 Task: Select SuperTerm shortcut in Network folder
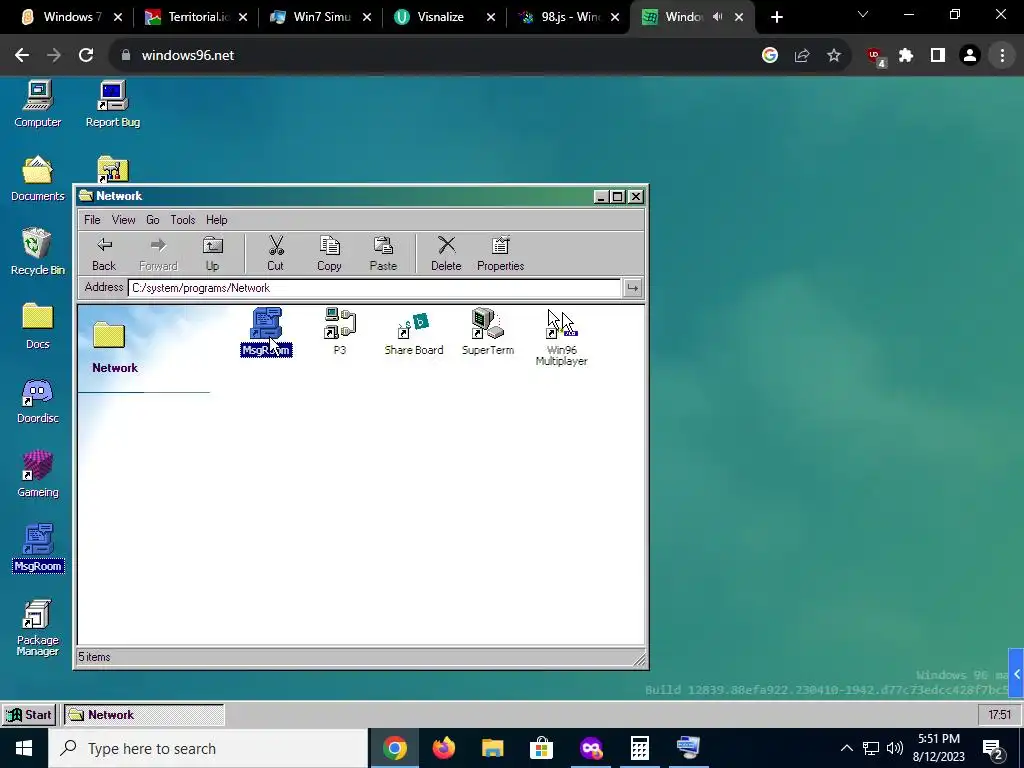487,332
